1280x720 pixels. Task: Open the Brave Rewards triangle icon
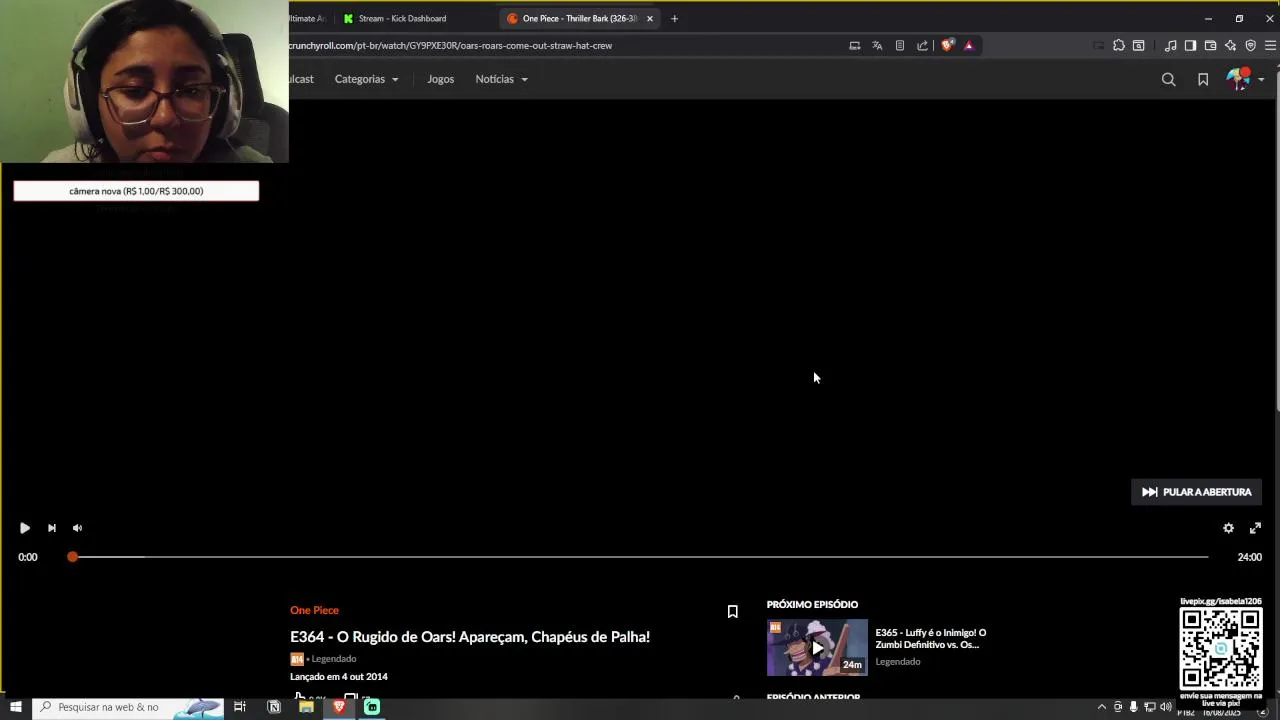pyautogui.click(x=968, y=45)
